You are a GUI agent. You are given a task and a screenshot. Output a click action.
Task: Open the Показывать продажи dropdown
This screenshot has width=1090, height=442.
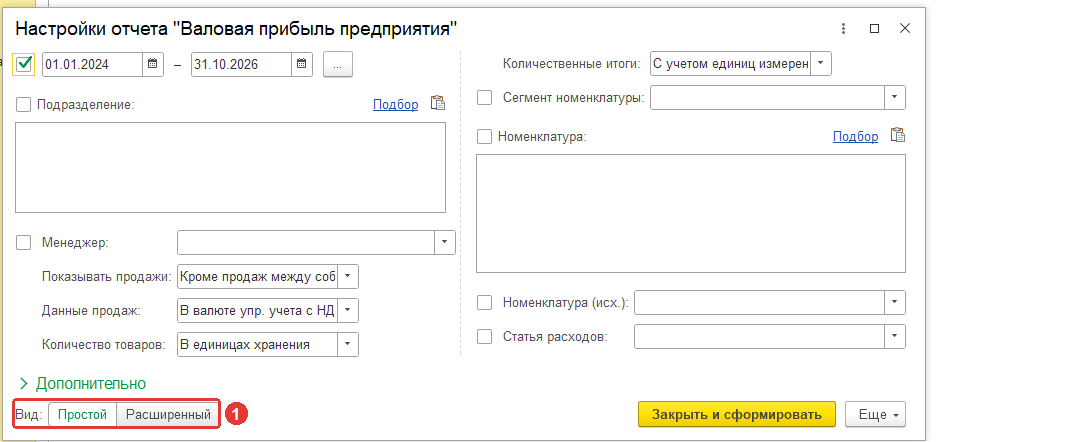point(348,276)
